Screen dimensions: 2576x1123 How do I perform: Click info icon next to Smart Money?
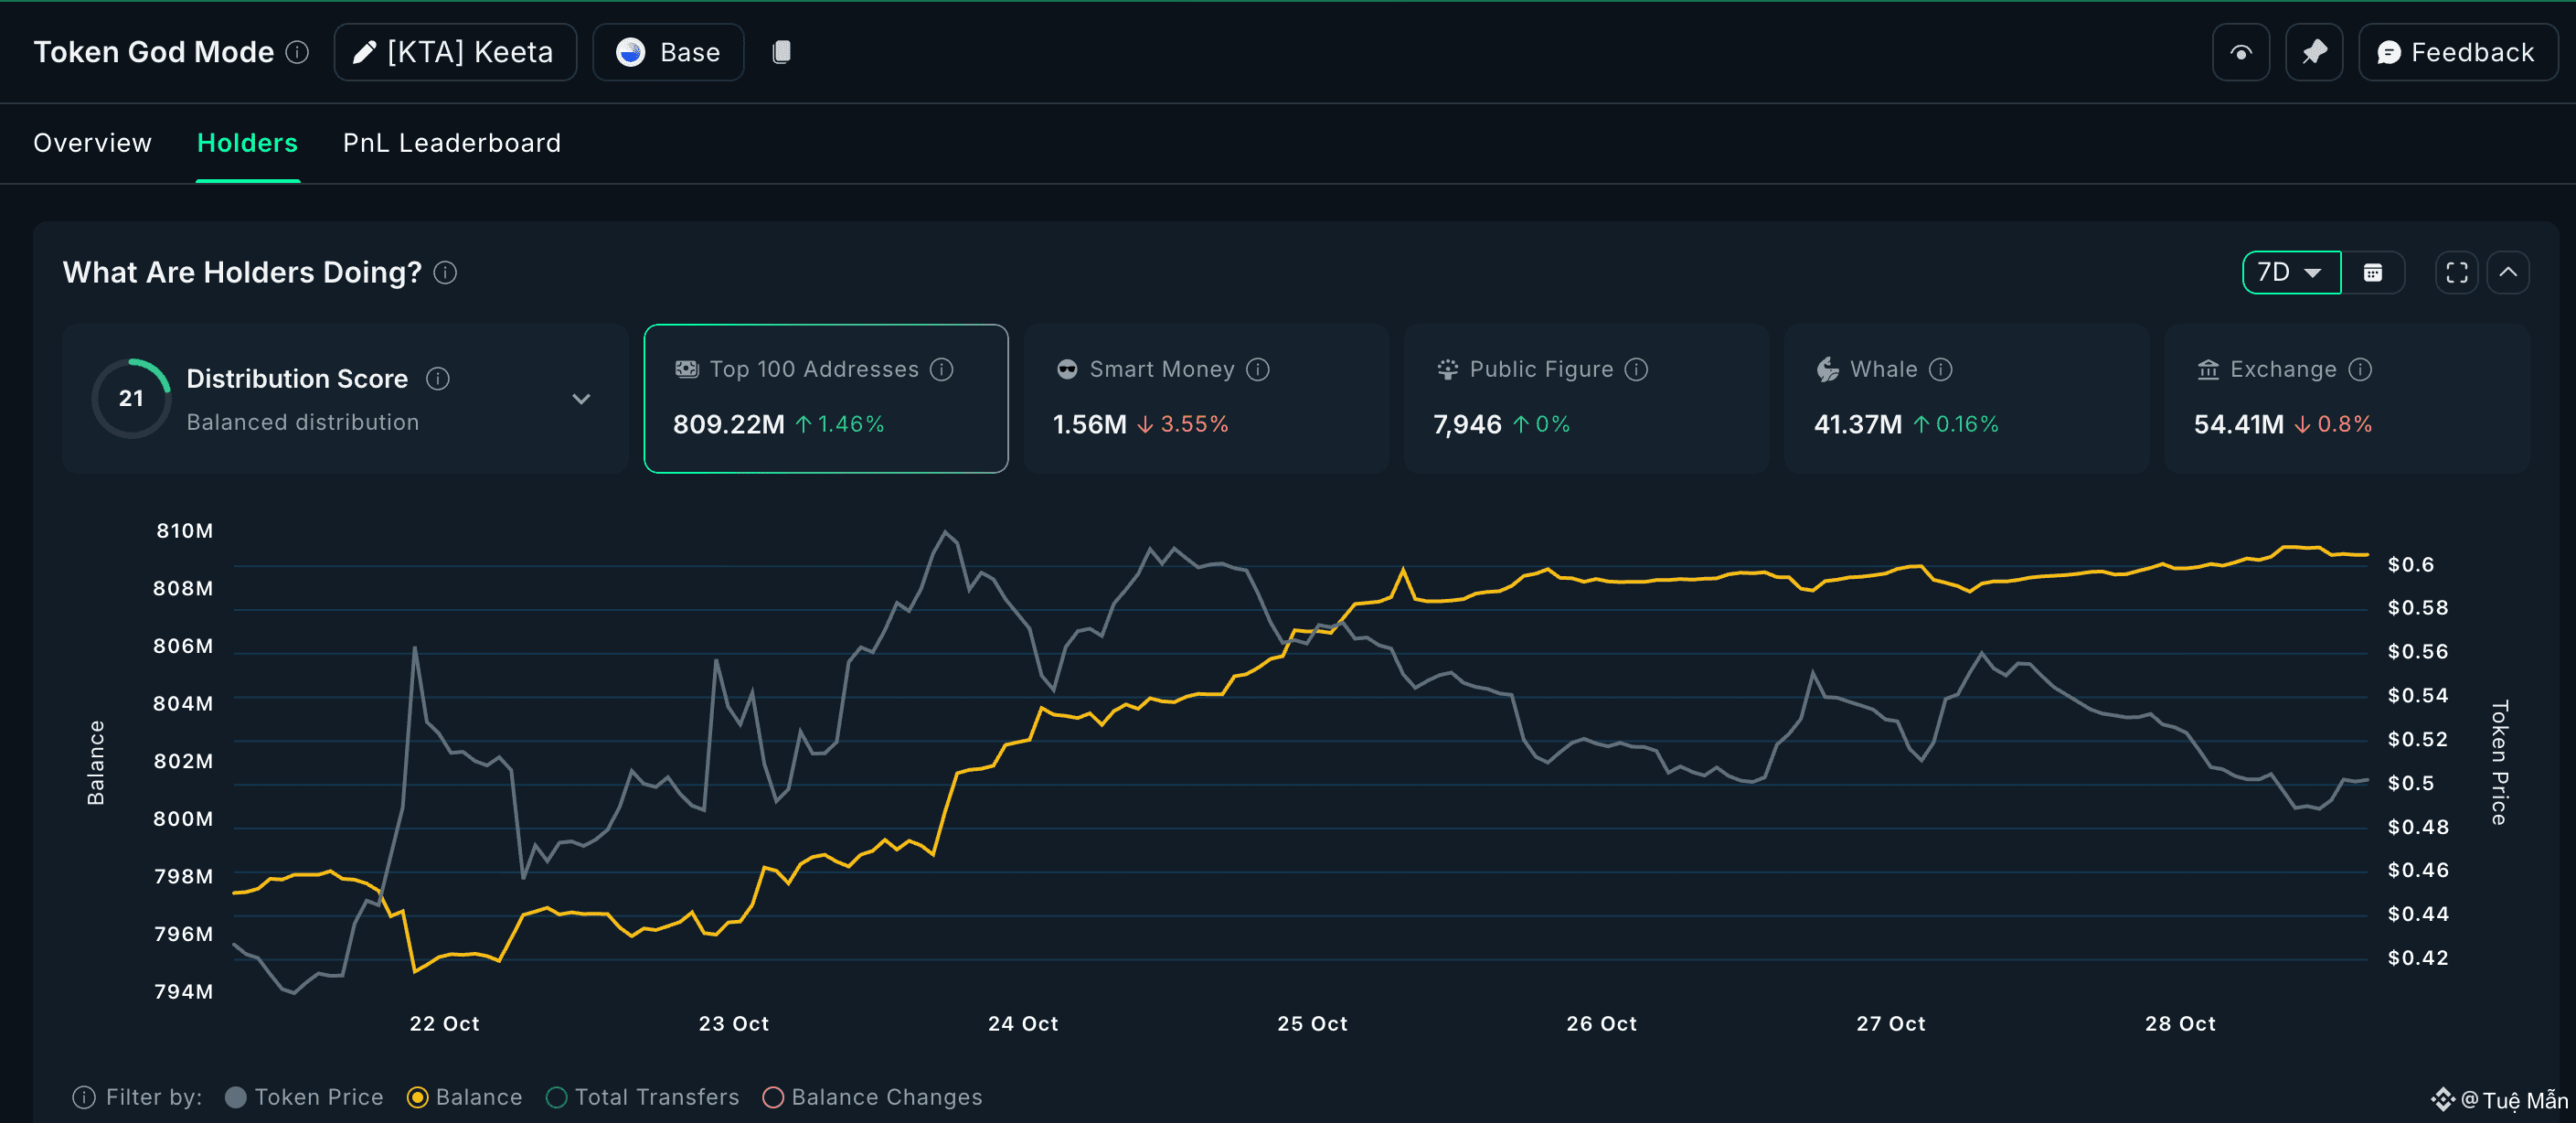1258,369
